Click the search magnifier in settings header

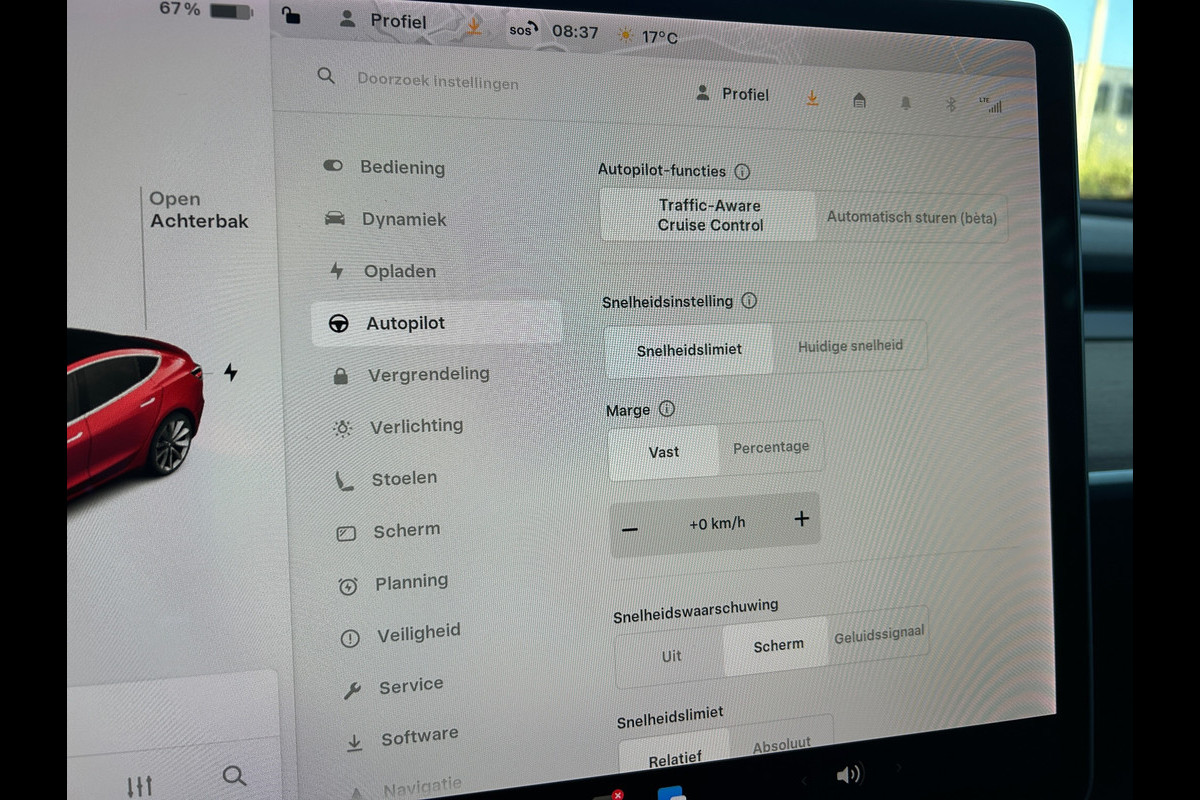(326, 75)
